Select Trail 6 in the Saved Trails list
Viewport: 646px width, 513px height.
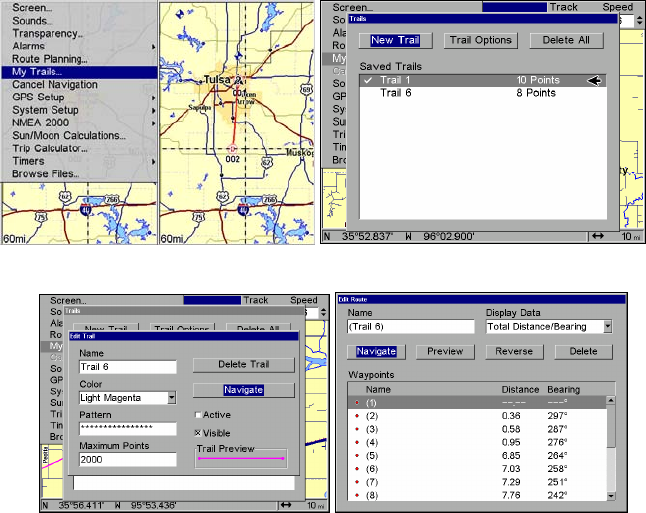(x=398, y=93)
